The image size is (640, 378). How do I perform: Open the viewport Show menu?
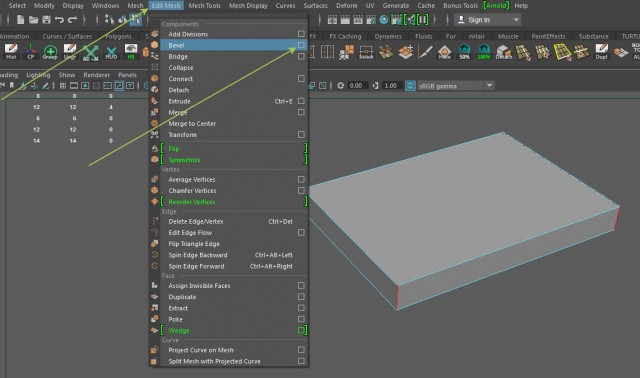[x=67, y=75]
